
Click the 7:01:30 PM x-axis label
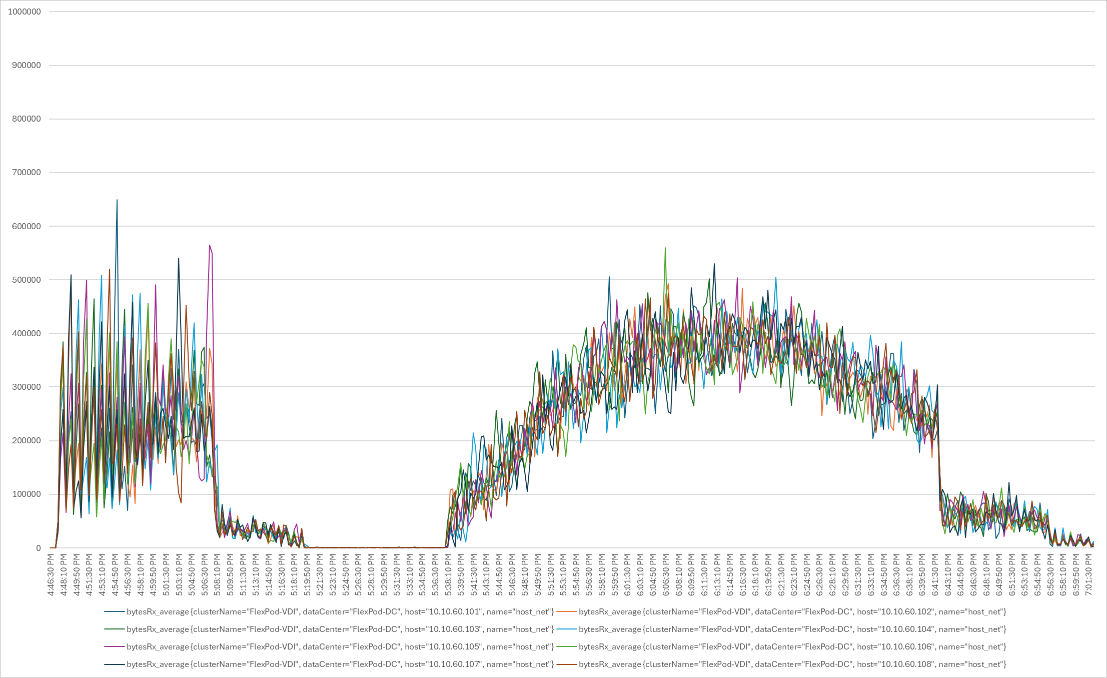1090,574
